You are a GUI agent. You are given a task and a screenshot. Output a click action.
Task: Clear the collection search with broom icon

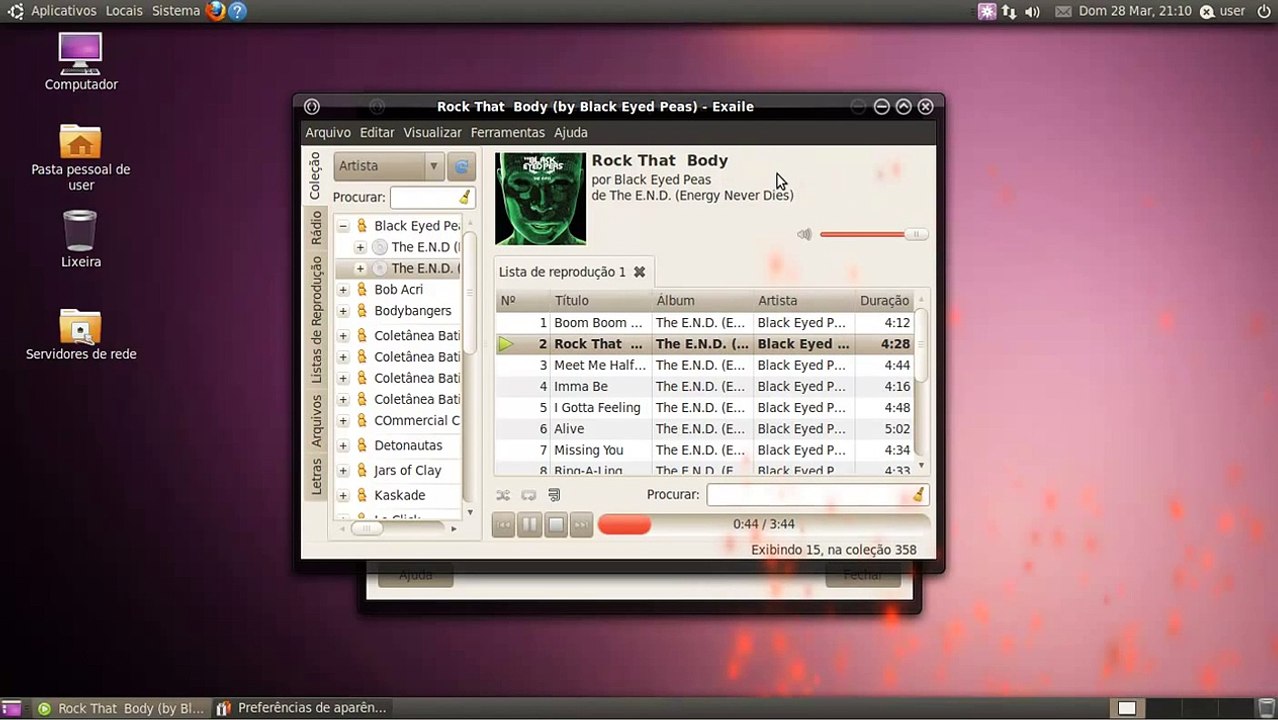click(x=464, y=197)
